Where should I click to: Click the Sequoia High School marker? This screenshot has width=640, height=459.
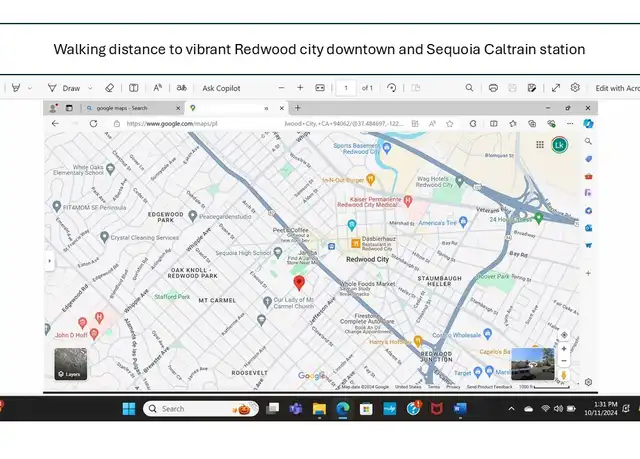[x=278, y=252]
